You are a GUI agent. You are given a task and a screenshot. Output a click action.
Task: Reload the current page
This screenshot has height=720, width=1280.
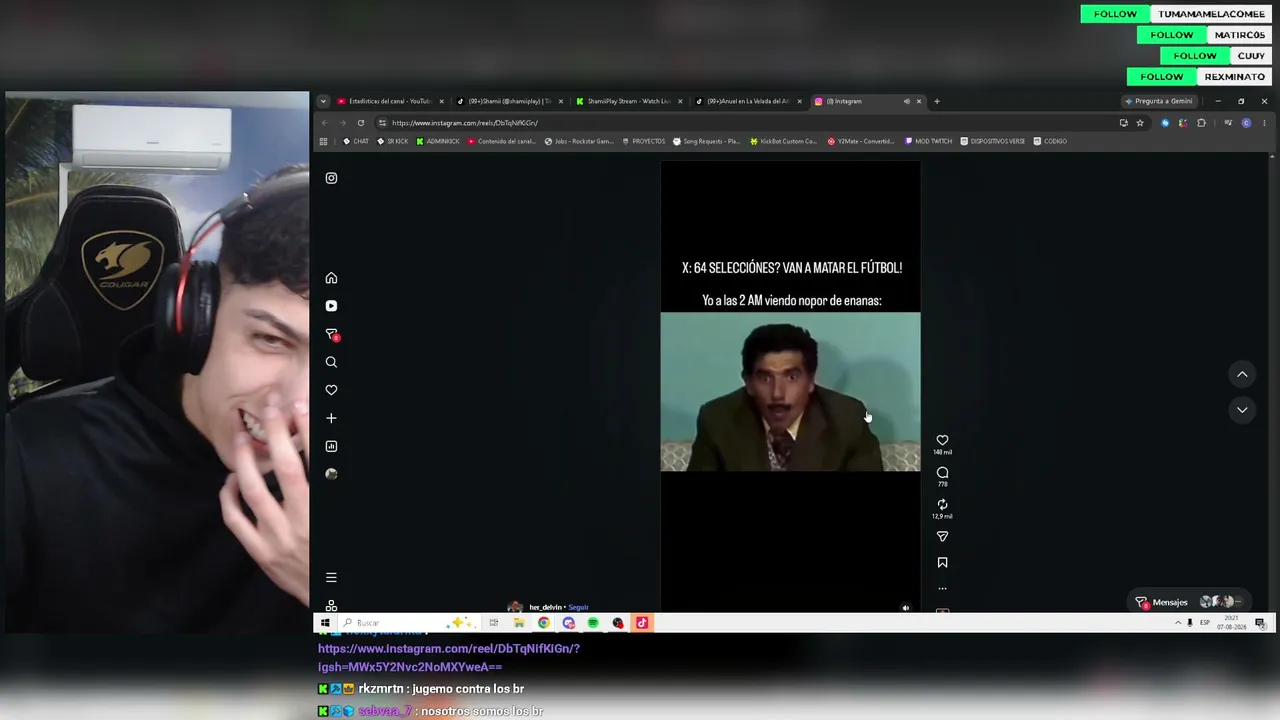[361, 123]
